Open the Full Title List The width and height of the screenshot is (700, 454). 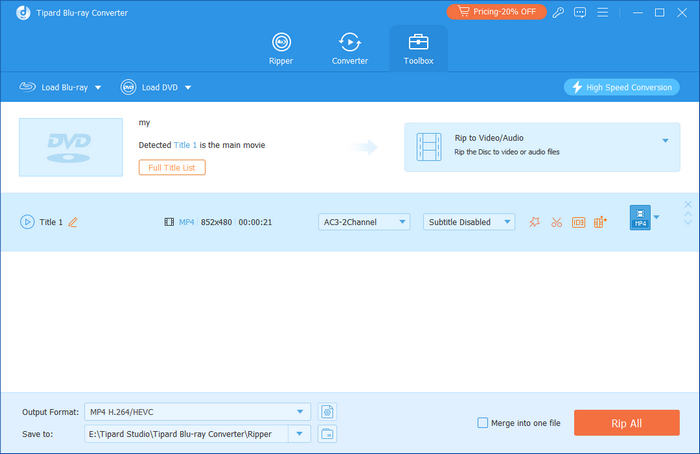click(172, 167)
